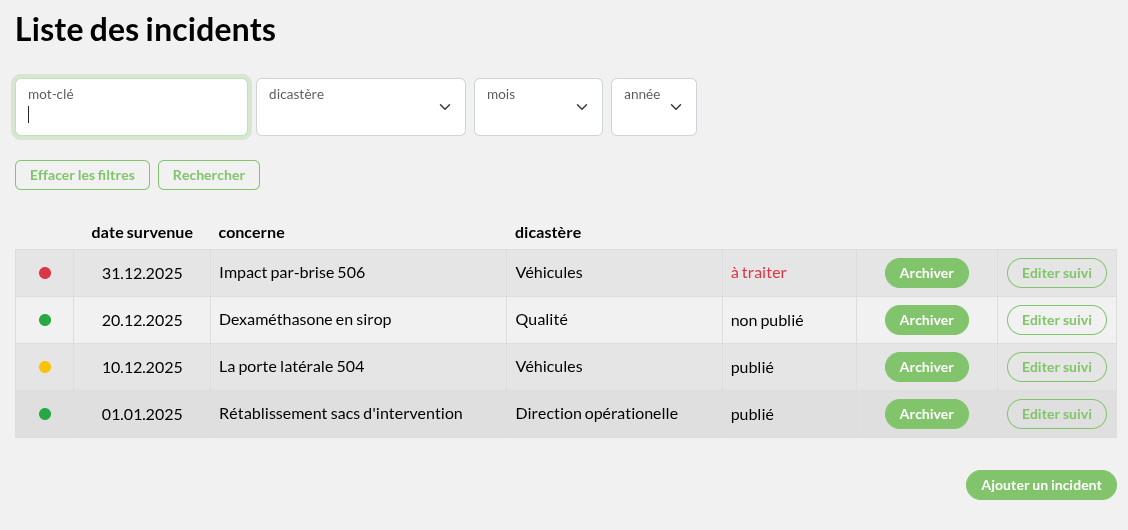The width and height of the screenshot is (1128, 530).
Task: Open Editer suivi for Rétablissement sacs d'intervention
Action: click(1056, 414)
